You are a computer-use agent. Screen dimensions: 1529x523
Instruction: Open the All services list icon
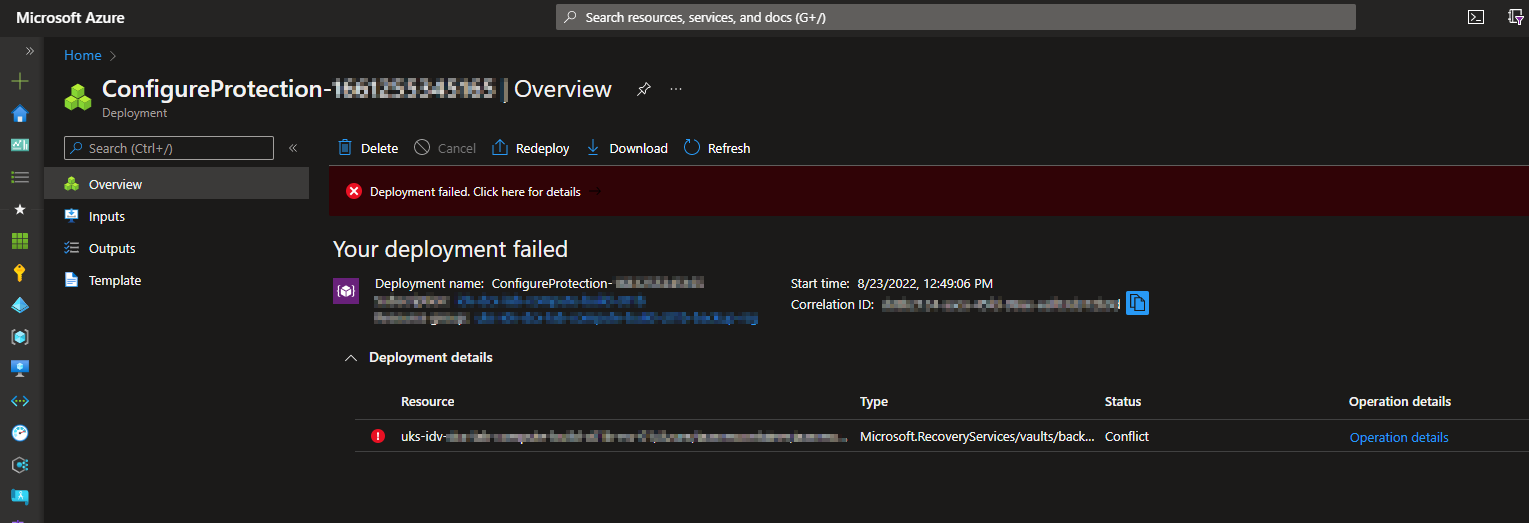coord(20,177)
